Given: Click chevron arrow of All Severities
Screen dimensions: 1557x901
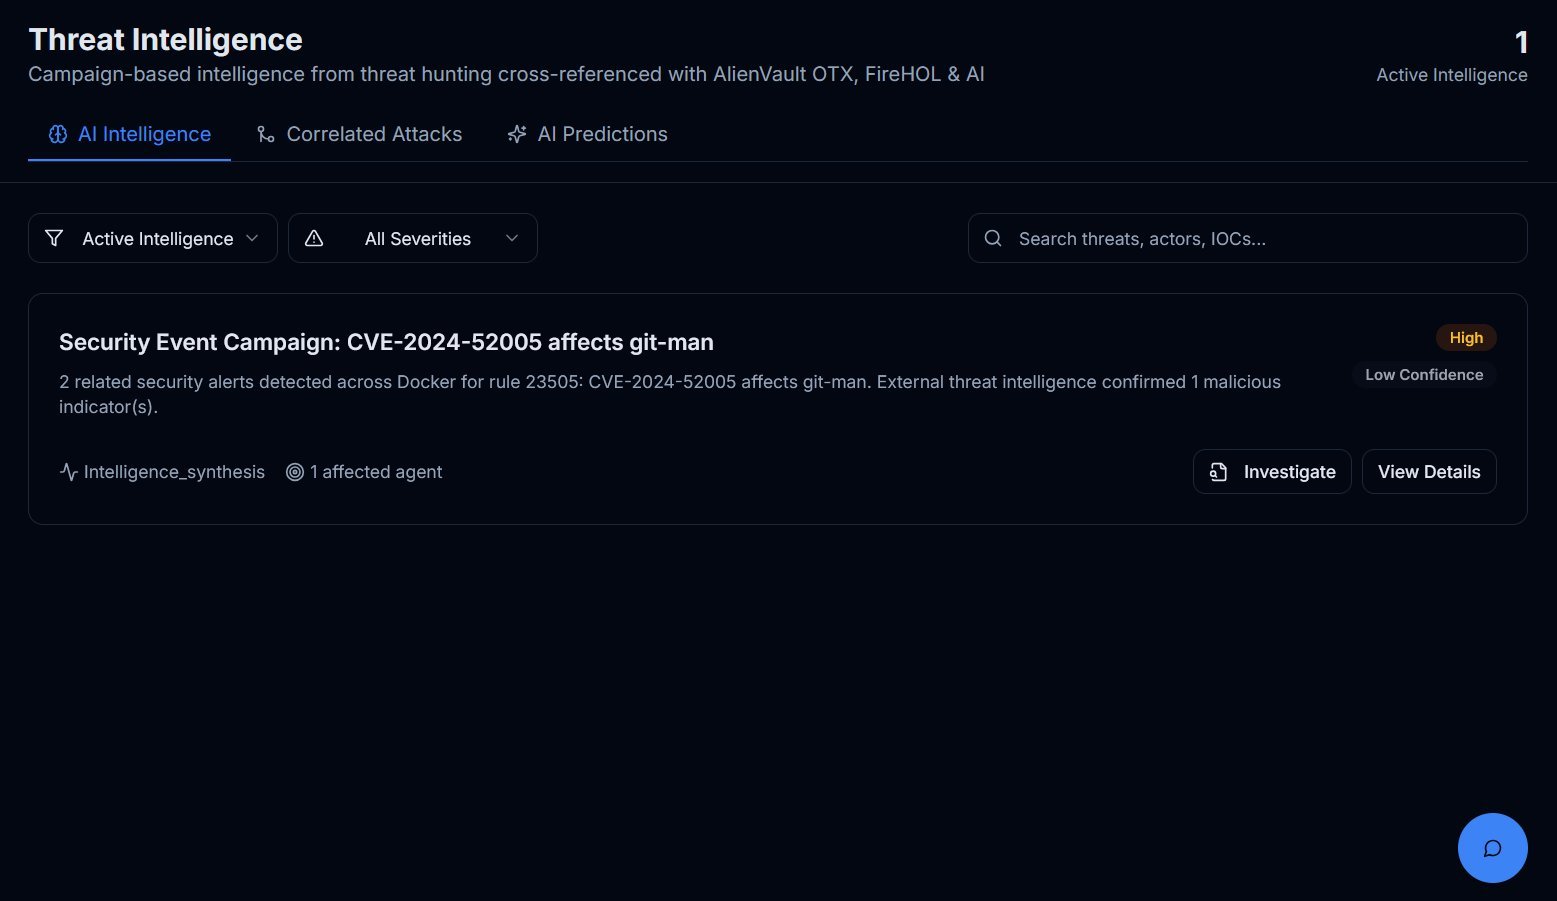Looking at the screenshot, I should coord(512,238).
